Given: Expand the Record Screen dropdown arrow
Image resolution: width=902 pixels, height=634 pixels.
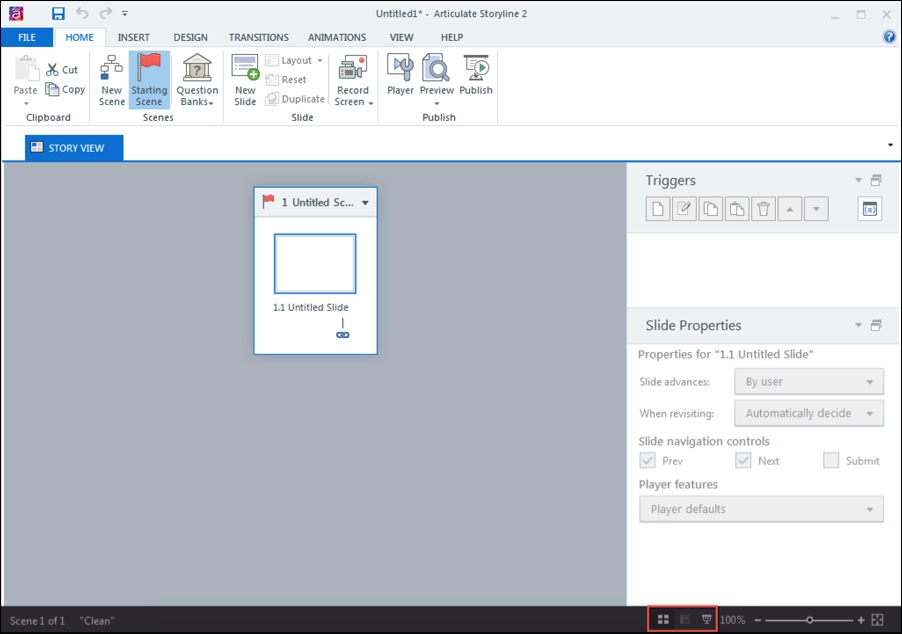Looking at the screenshot, I should coord(371,104).
